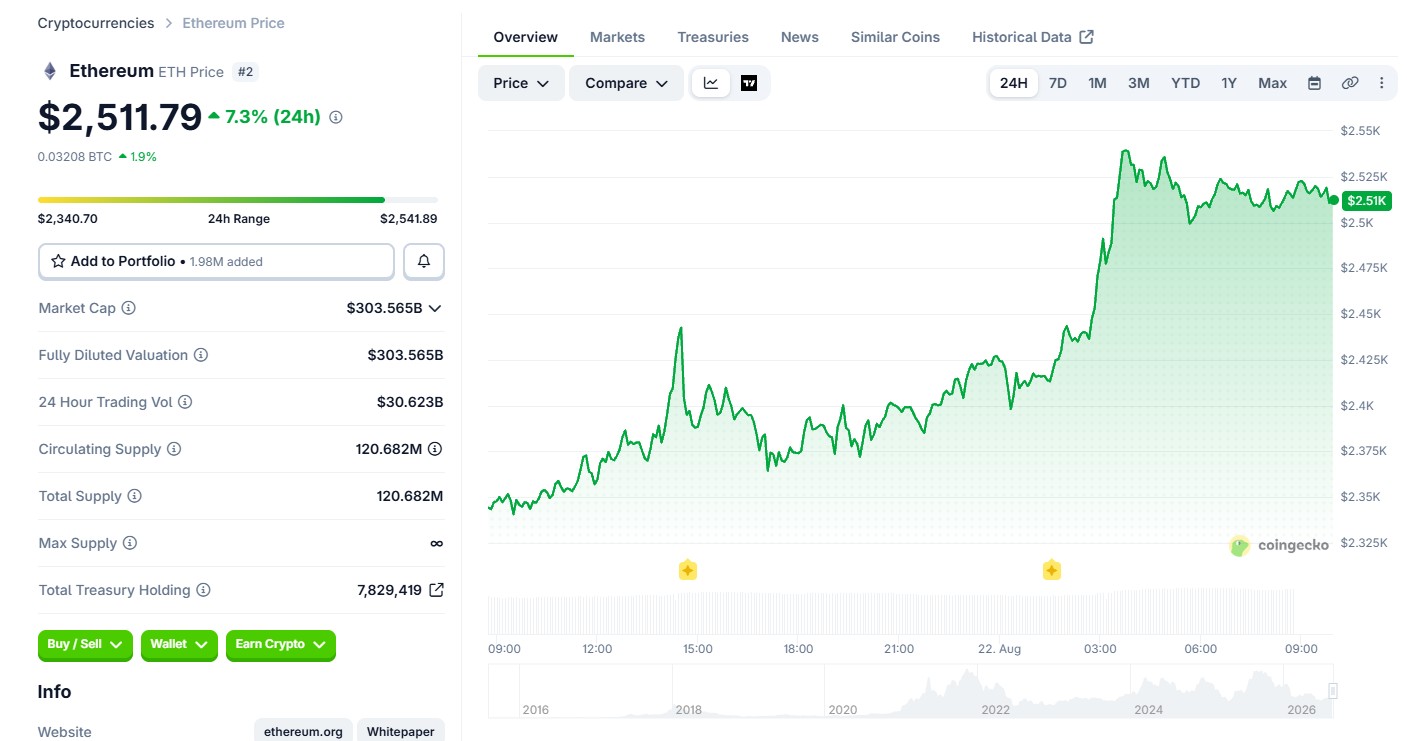This screenshot has width=1407, height=741.
Task: Click the second yellow event marker near 22. Aug
Action: tap(1052, 570)
